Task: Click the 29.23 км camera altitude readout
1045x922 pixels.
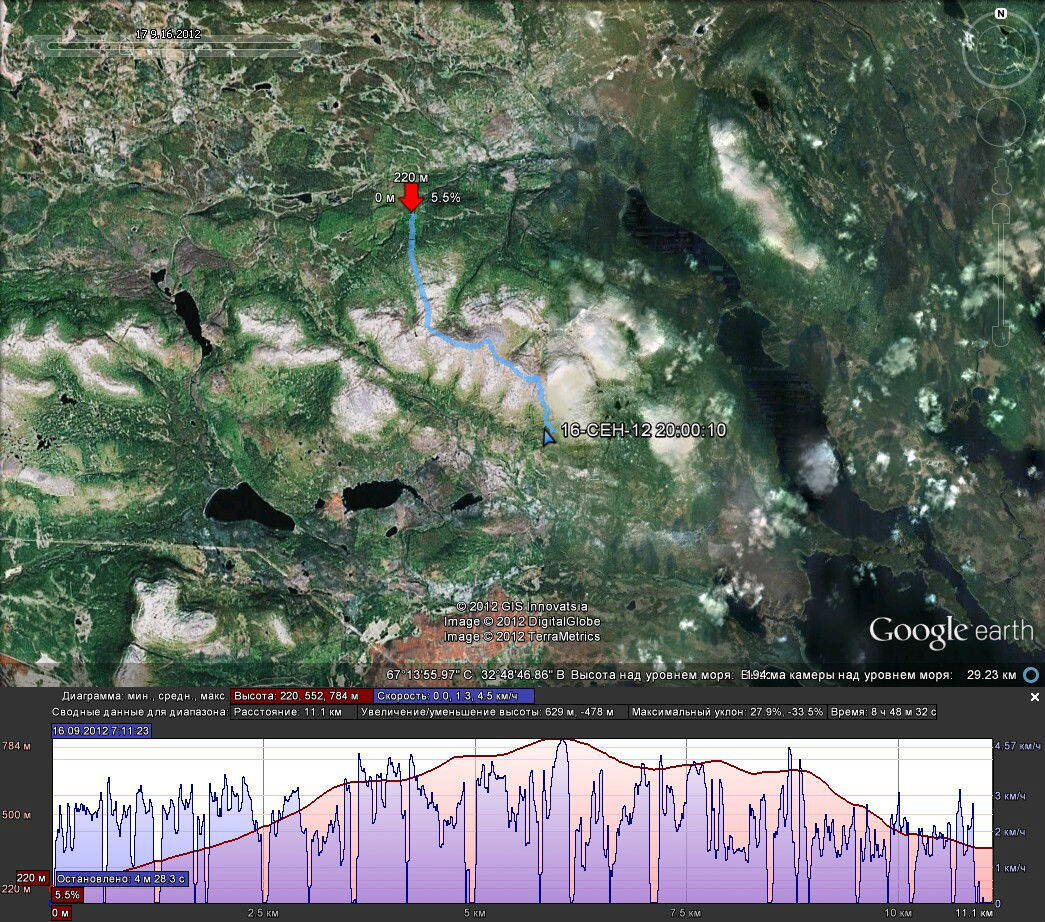Action: (x=991, y=675)
